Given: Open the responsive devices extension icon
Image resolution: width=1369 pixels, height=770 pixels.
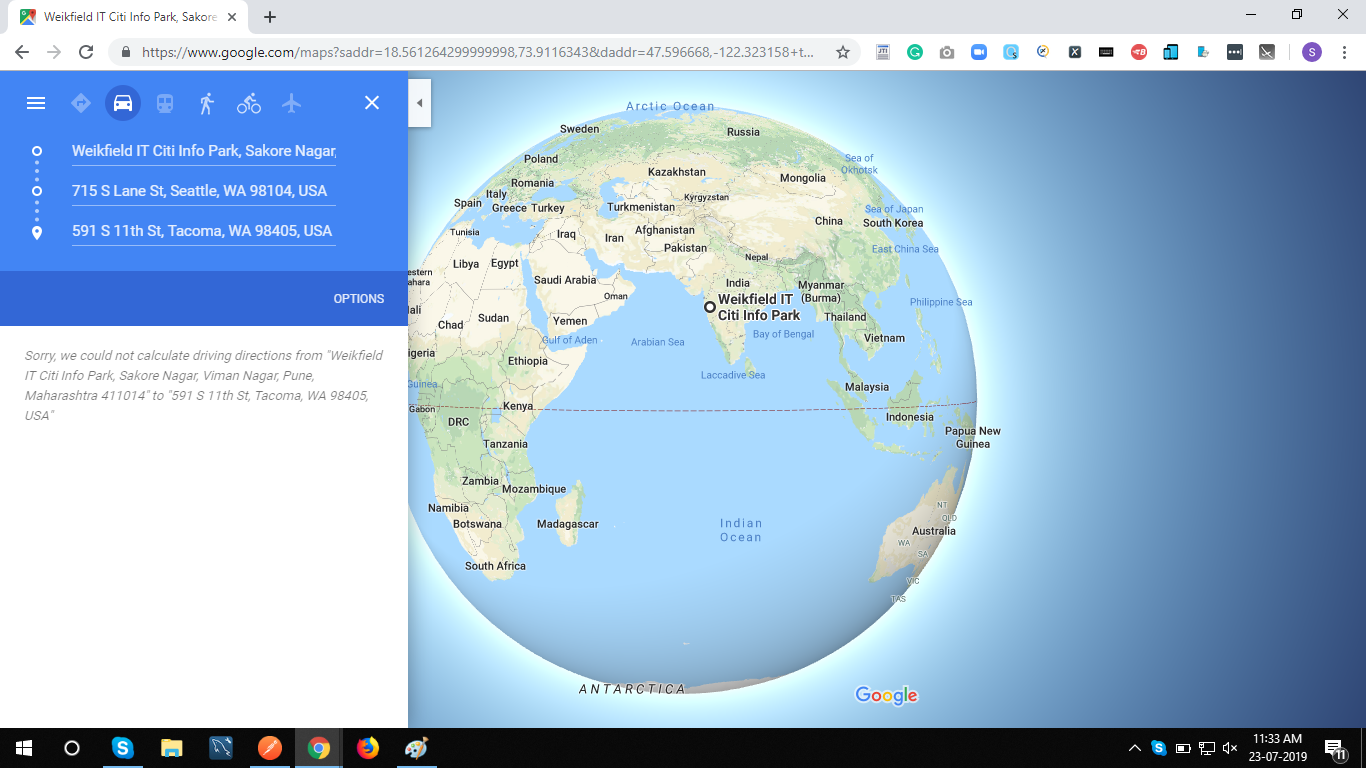Looking at the screenshot, I should click(1171, 52).
